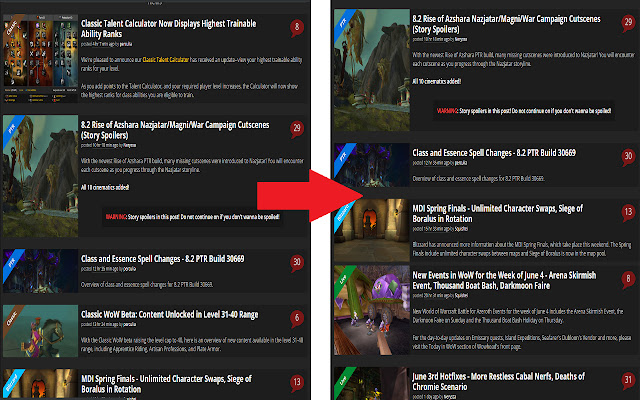Click the 29 comments bubble in the left panel
The width and height of the screenshot is (640, 400).
[x=297, y=129]
